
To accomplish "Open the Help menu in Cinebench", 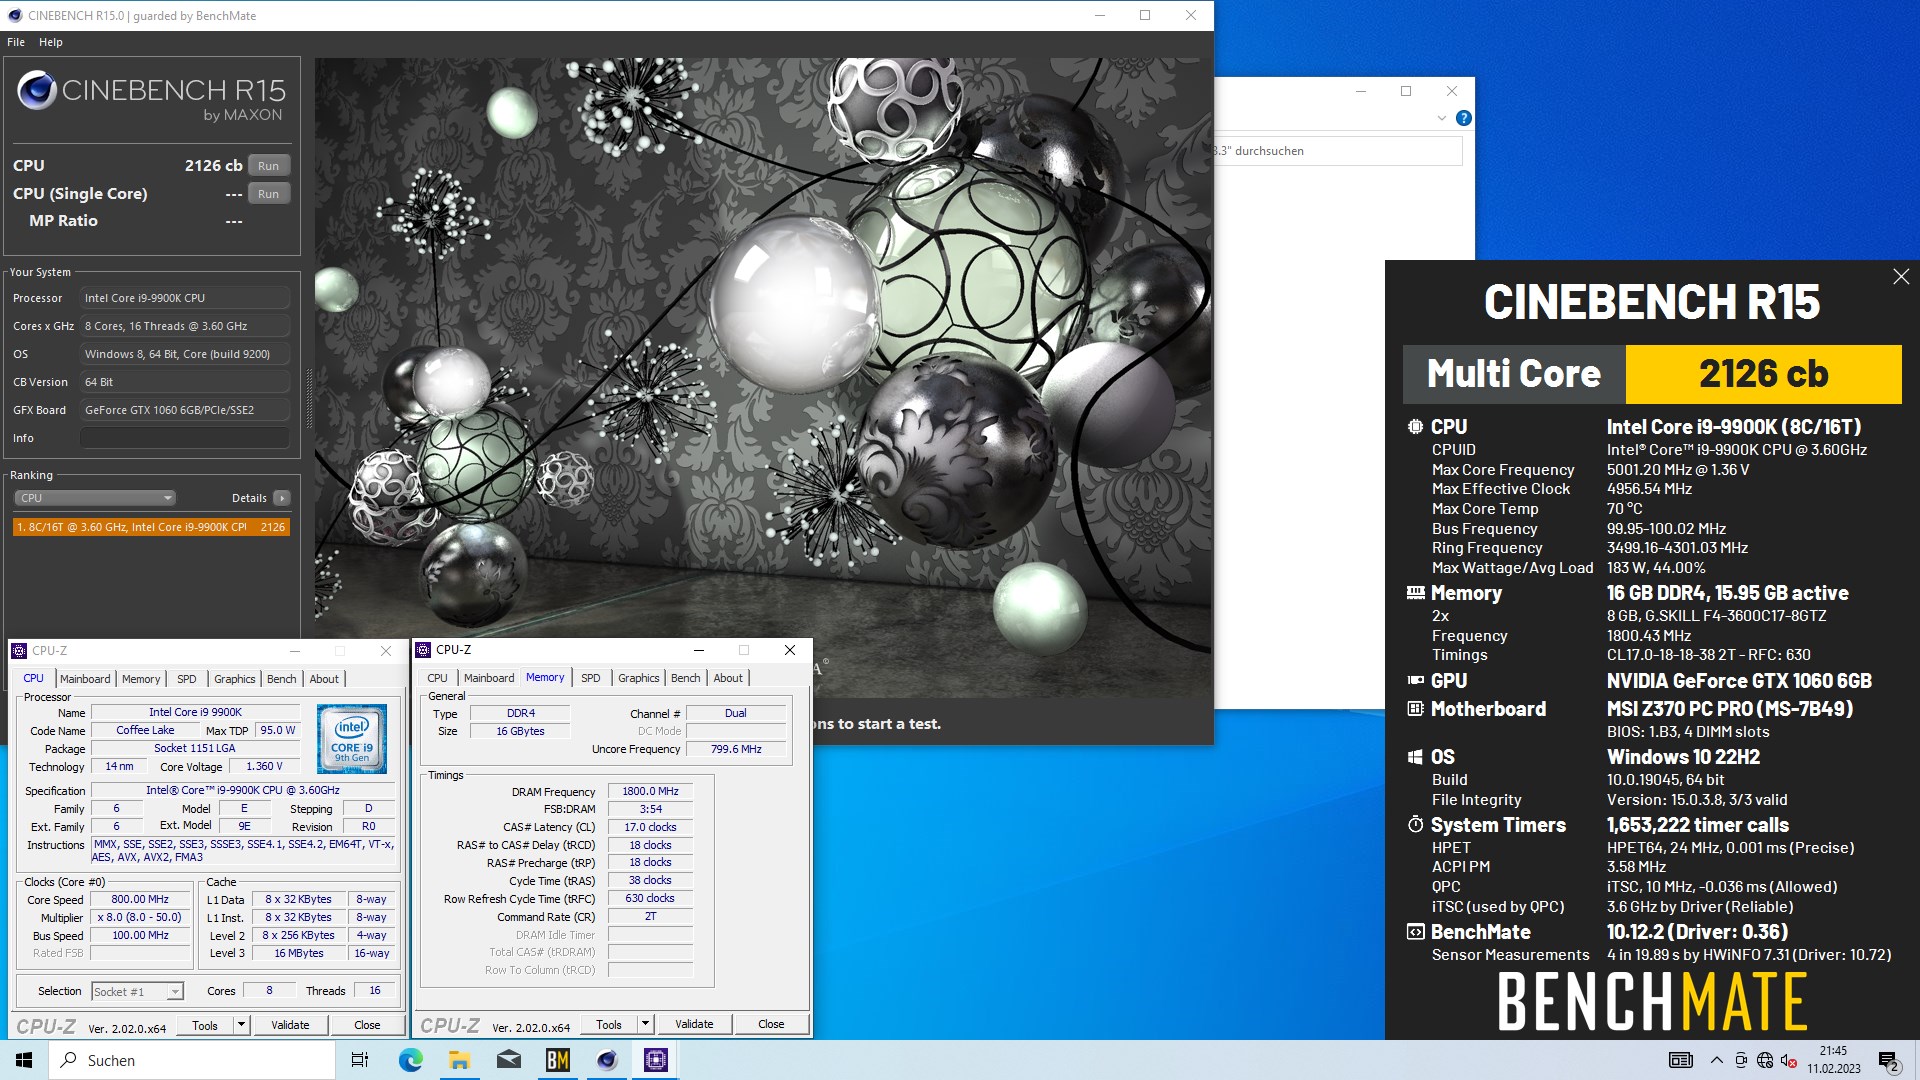I will tap(51, 42).
